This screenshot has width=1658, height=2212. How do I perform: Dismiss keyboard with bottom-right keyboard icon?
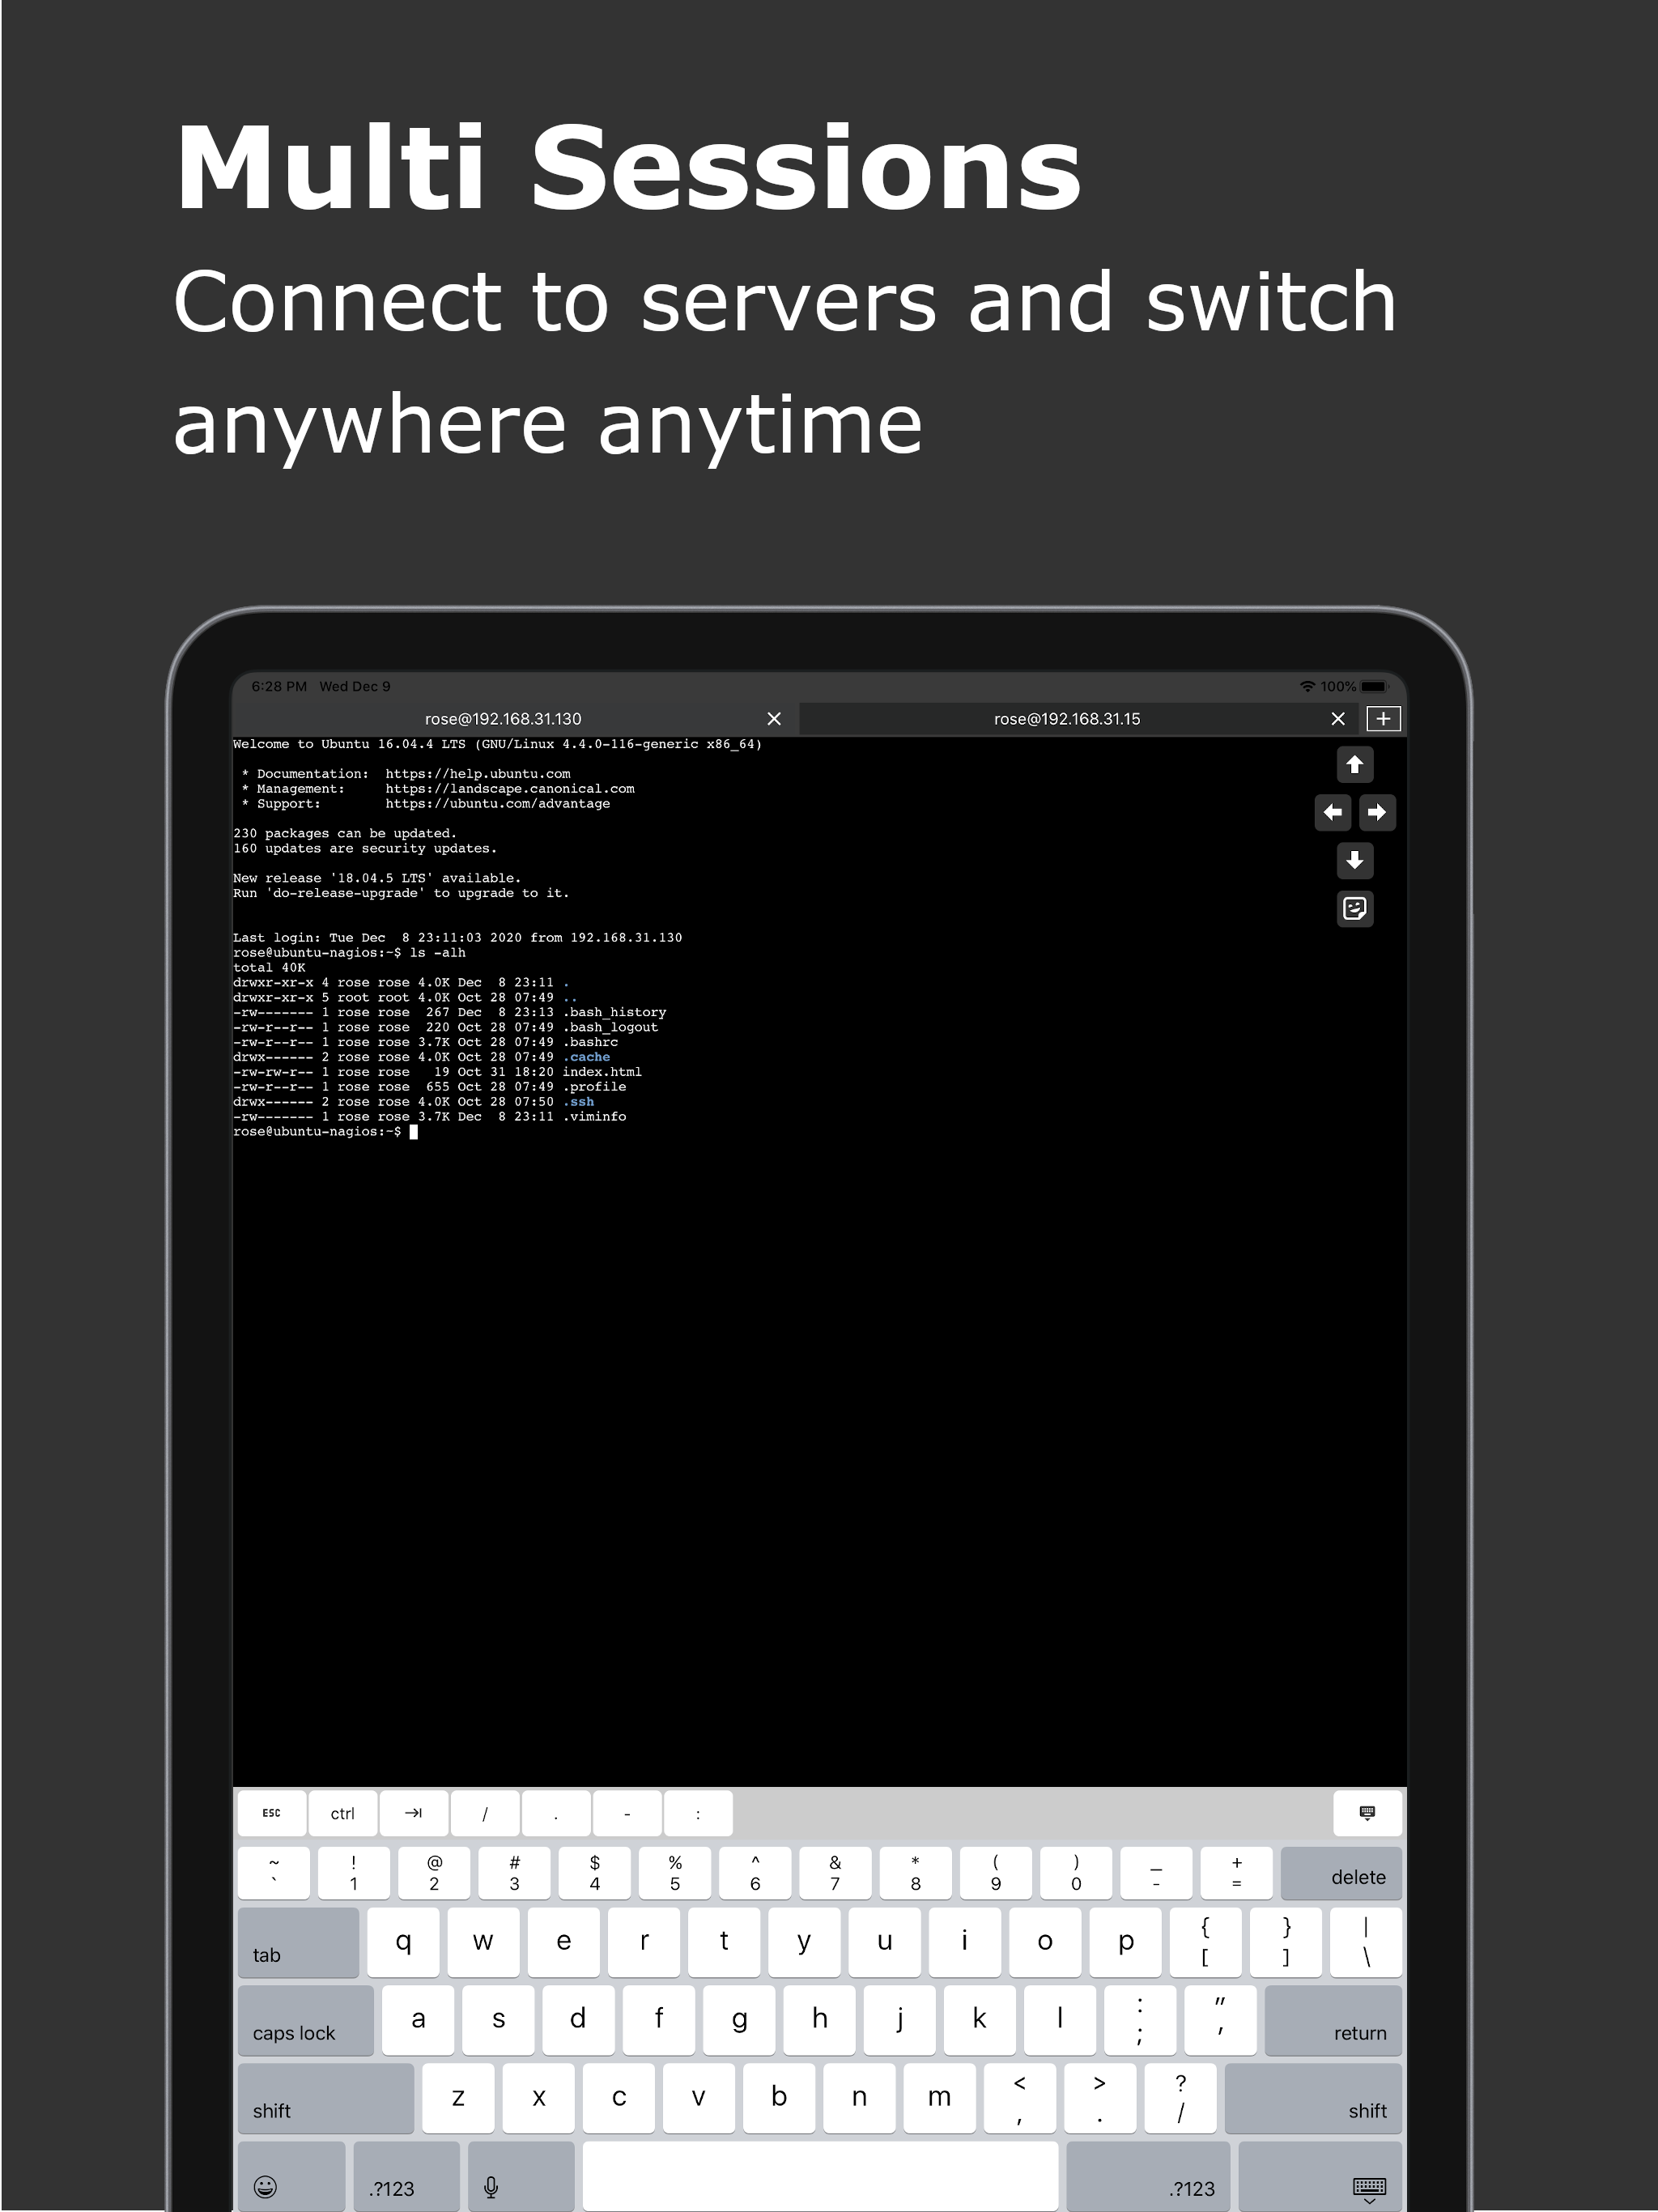(x=1368, y=2186)
